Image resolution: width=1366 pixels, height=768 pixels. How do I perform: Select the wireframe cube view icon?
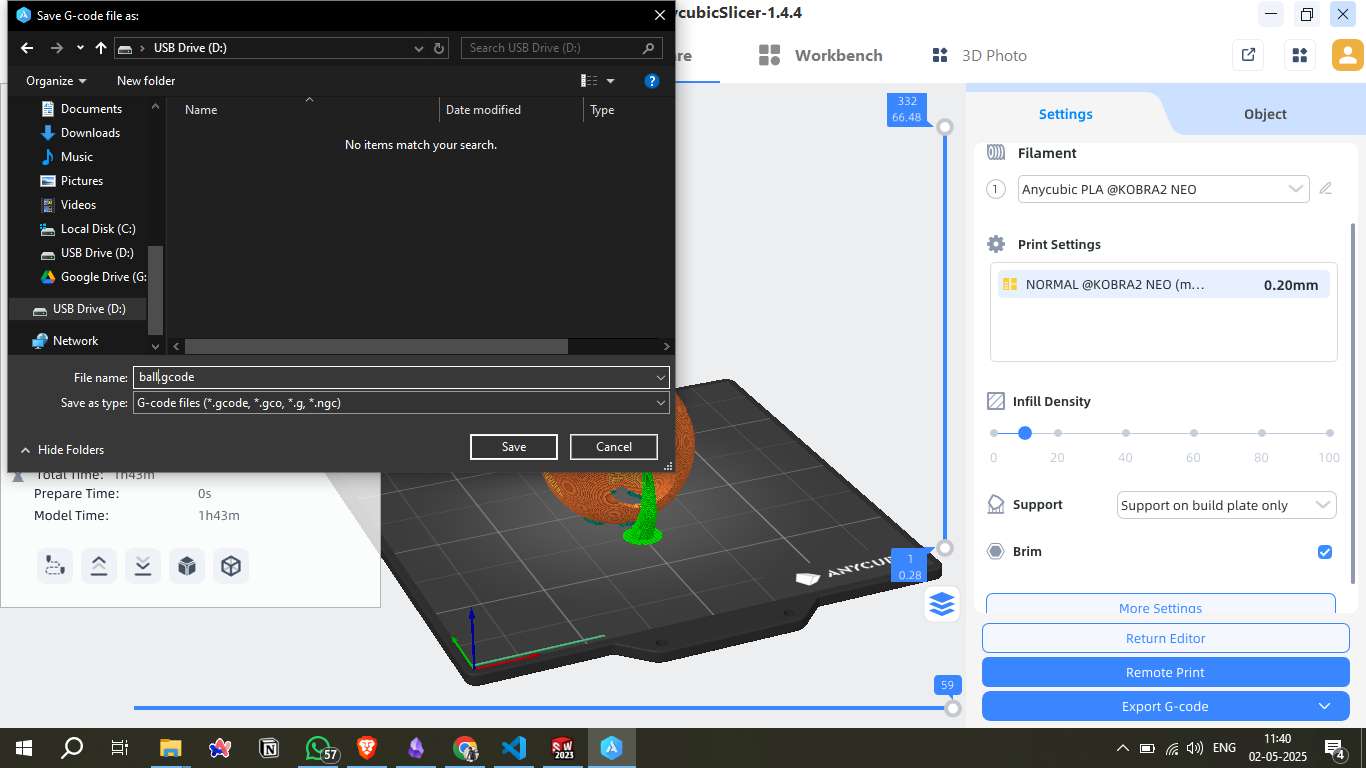point(231,566)
